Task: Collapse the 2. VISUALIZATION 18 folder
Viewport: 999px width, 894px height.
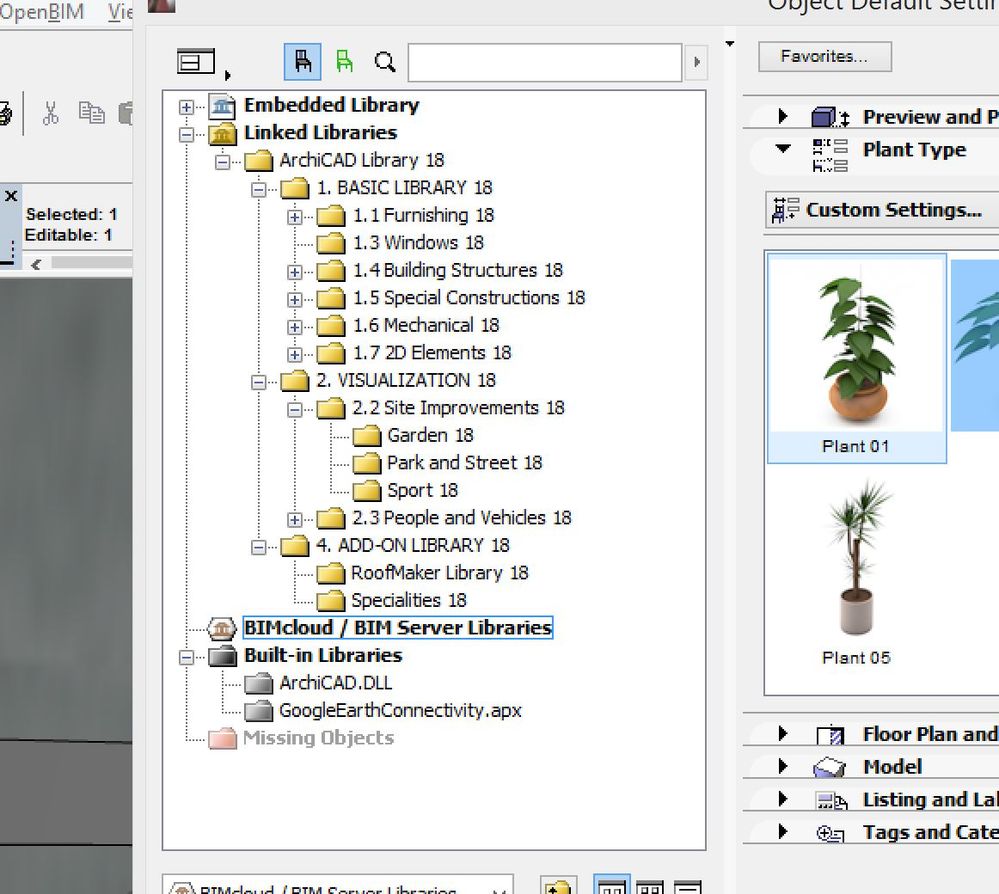Action: coord(259,382)
